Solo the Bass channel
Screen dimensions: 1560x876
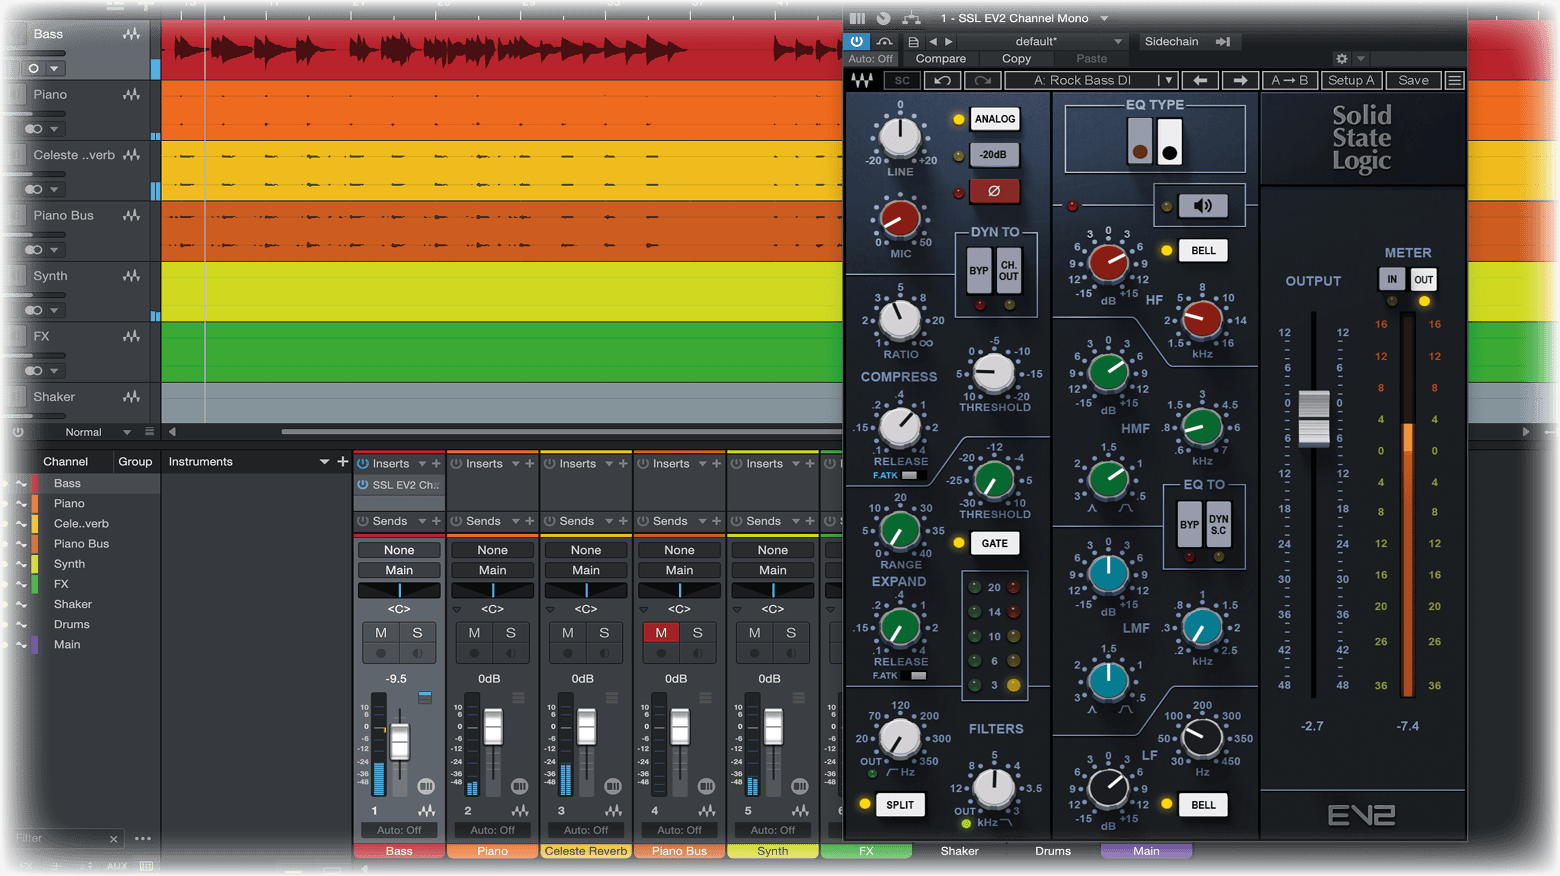[418, 632]
